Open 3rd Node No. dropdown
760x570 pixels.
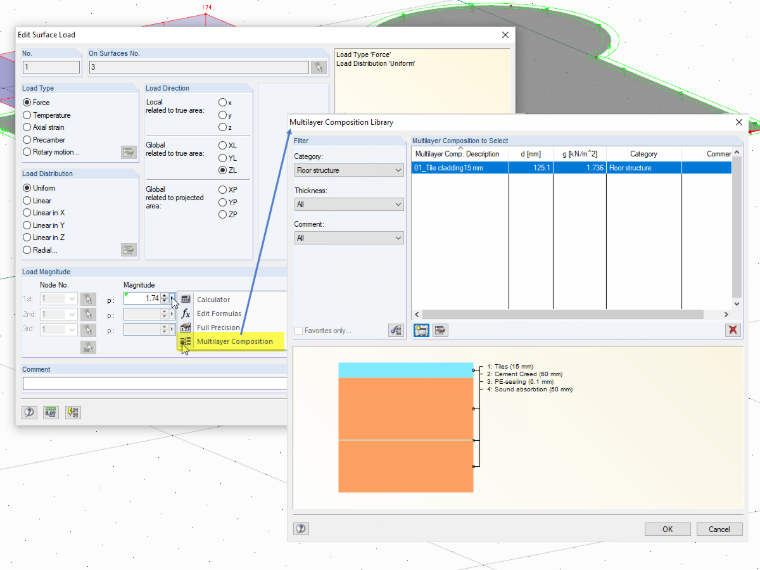[x=72, y=330]
